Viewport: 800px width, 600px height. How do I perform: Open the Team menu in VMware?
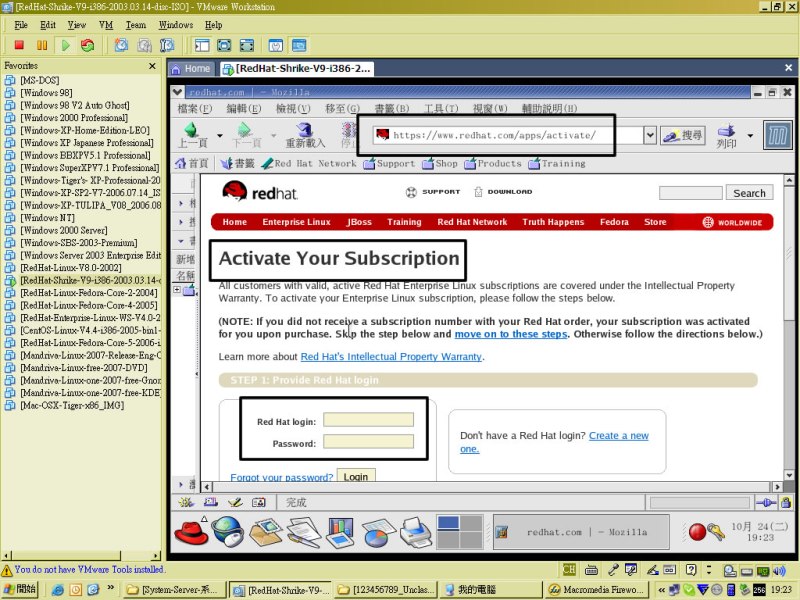coord(136,25)
